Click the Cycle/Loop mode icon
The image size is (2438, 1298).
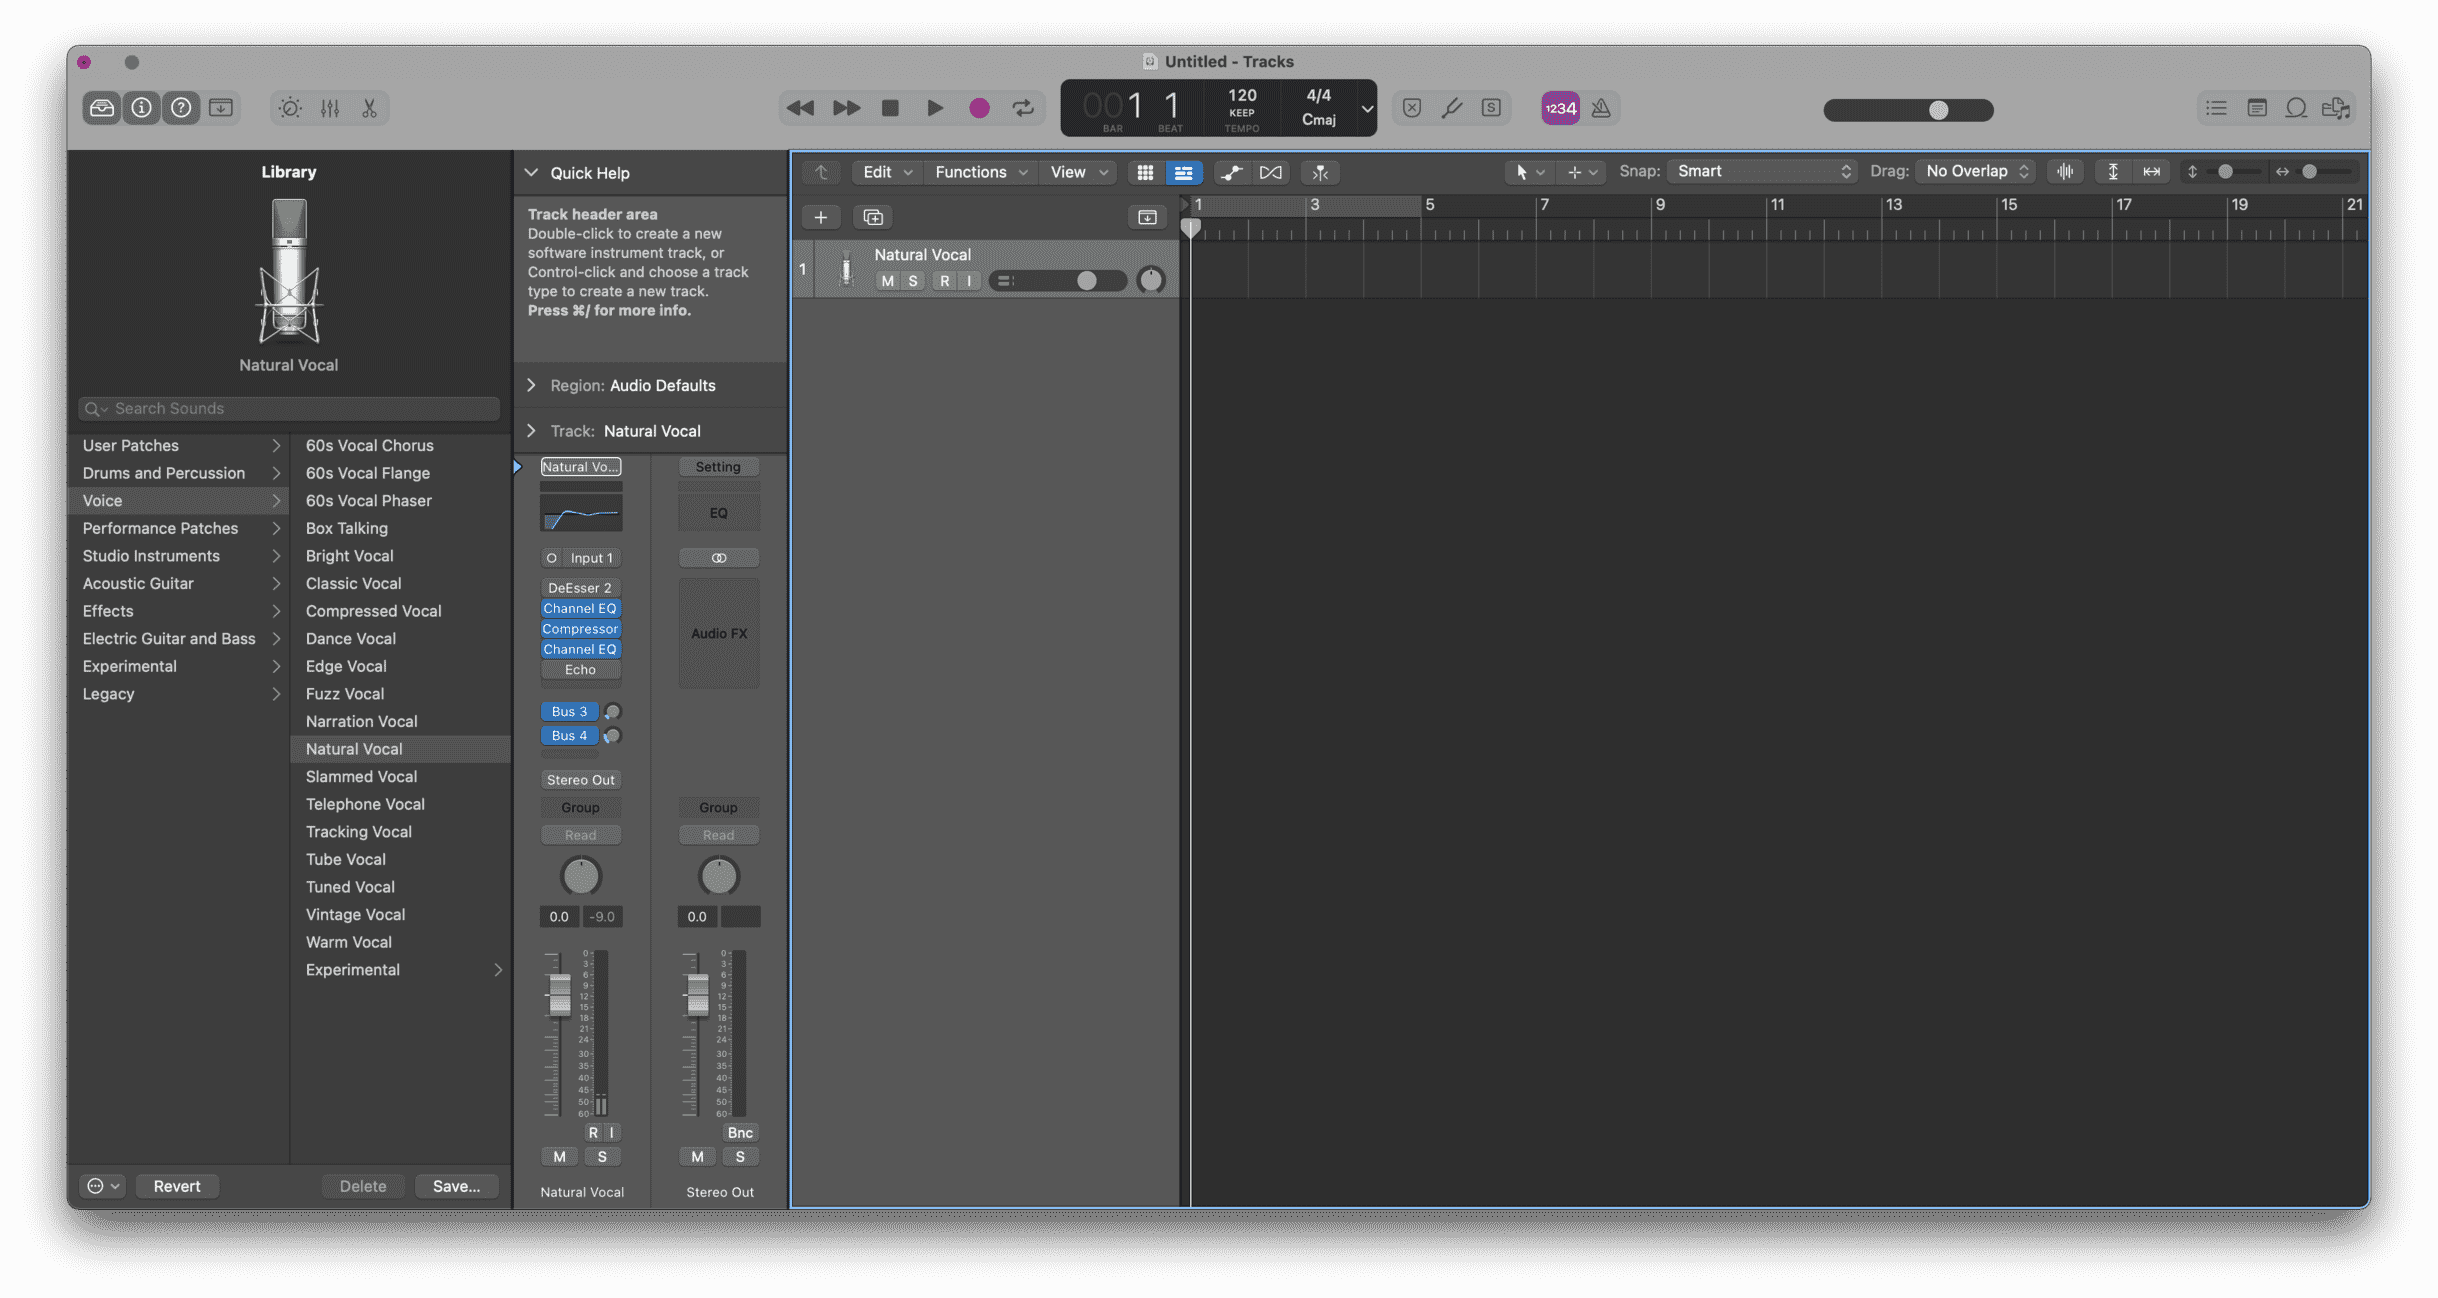(x=1024, y=108)
